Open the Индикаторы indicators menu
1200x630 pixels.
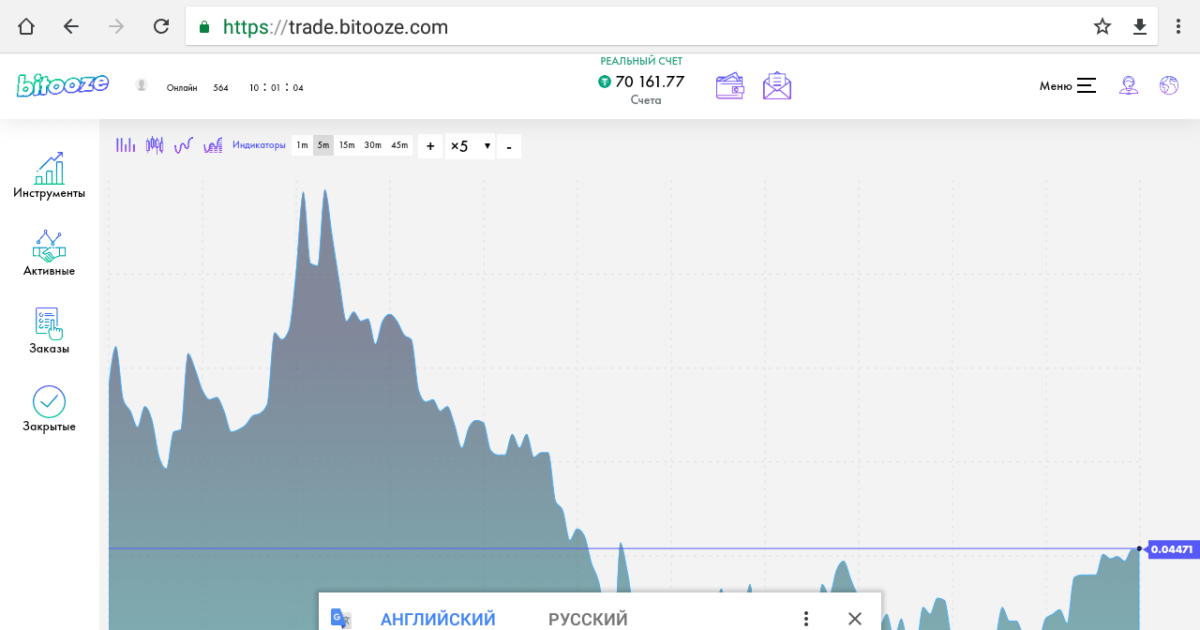point(259,146)
